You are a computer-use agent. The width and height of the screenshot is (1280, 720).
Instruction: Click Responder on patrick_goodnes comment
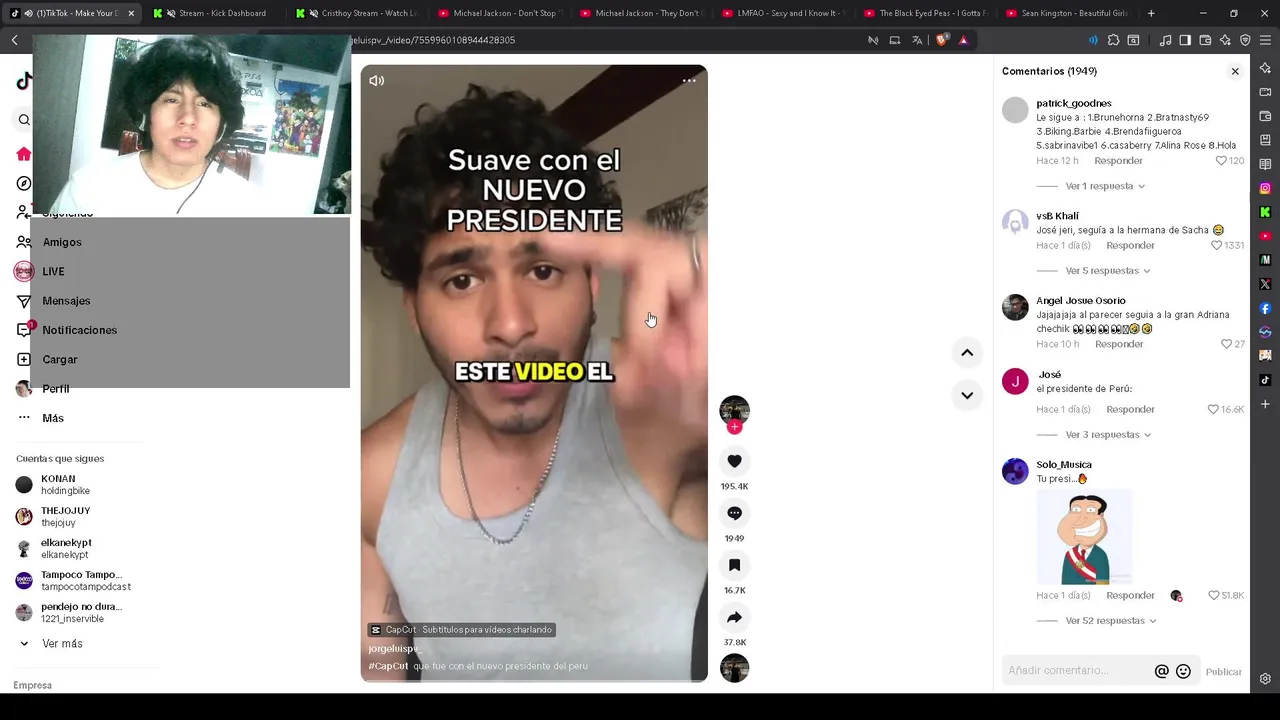pyautogui.click(x=1118, y=161)
